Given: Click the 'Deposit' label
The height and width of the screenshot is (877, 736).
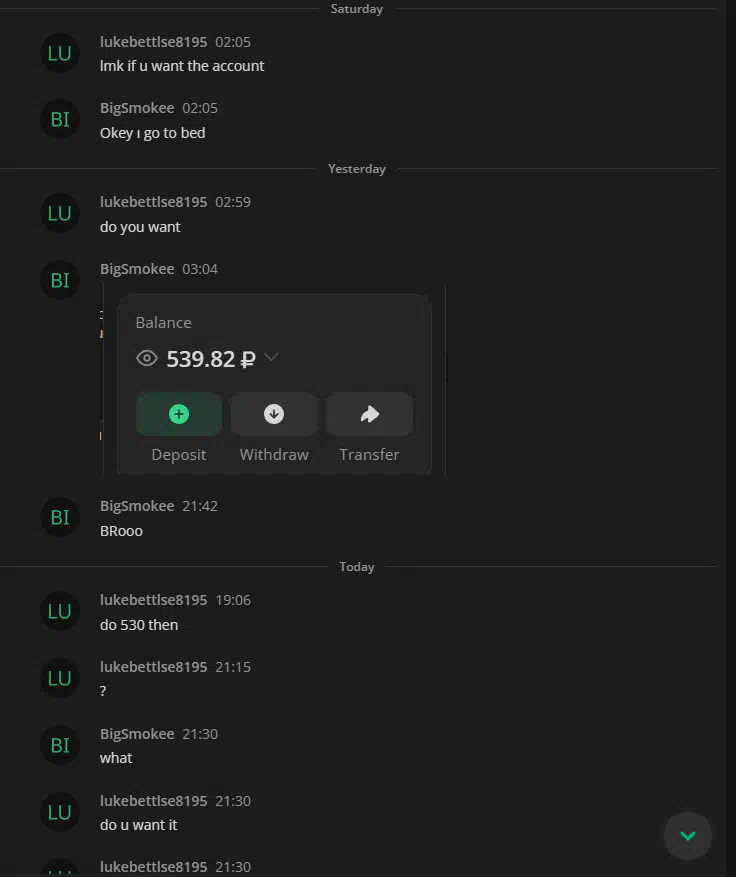Looking at the screenshot, I should coord(179,455).
